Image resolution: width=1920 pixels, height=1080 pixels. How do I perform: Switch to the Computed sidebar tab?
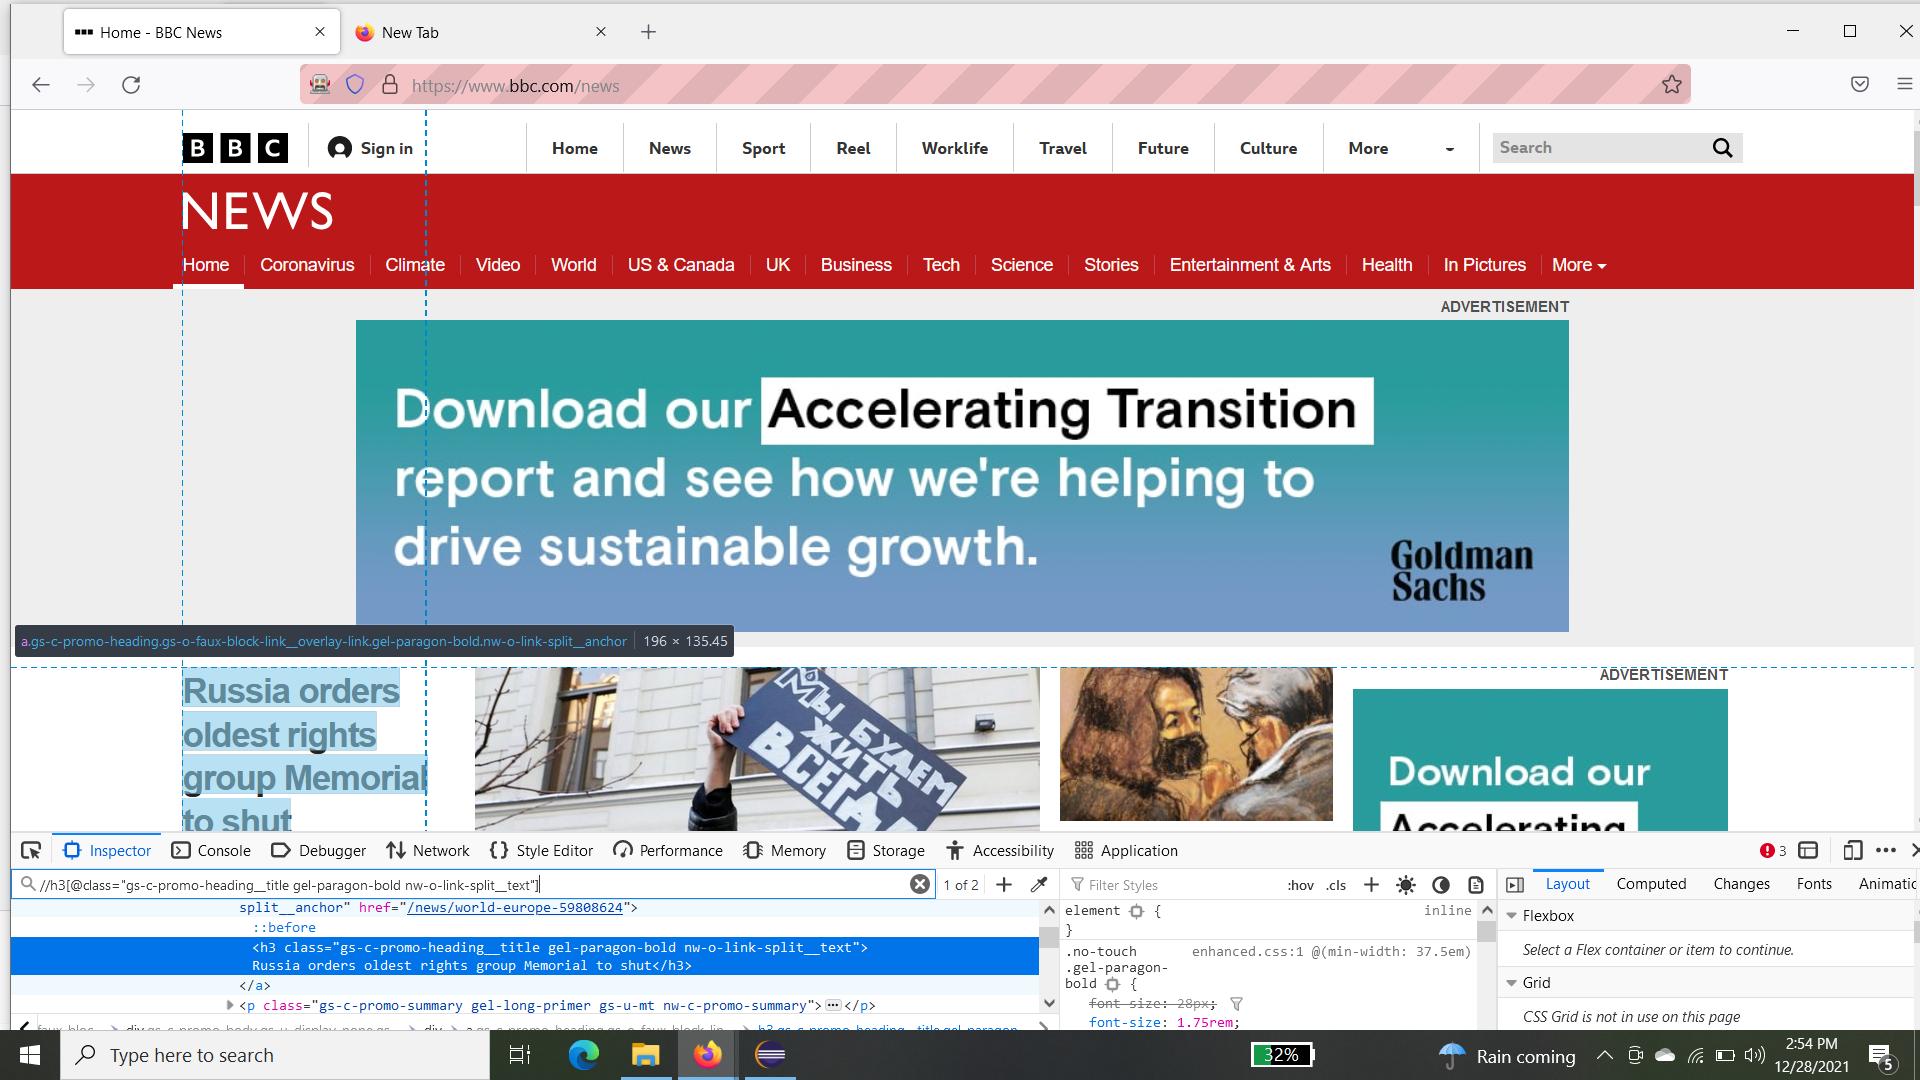click(1651, 884)
